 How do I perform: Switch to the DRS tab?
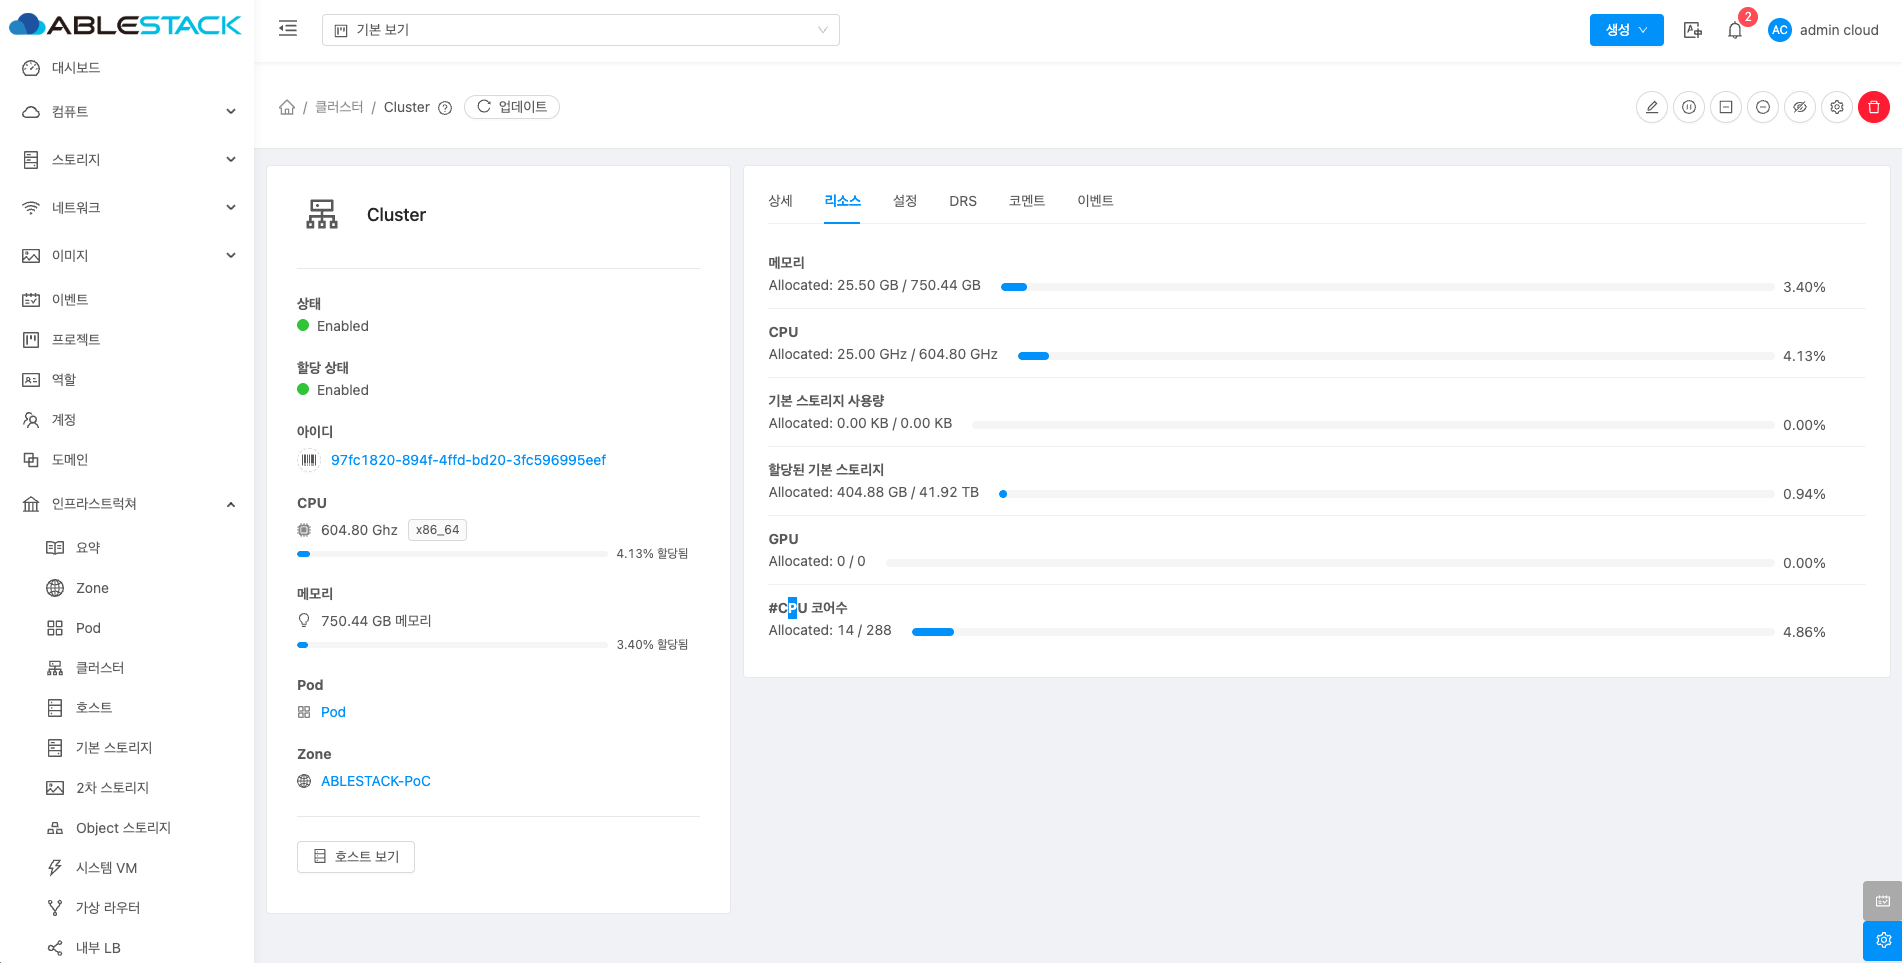pos(962,201)
